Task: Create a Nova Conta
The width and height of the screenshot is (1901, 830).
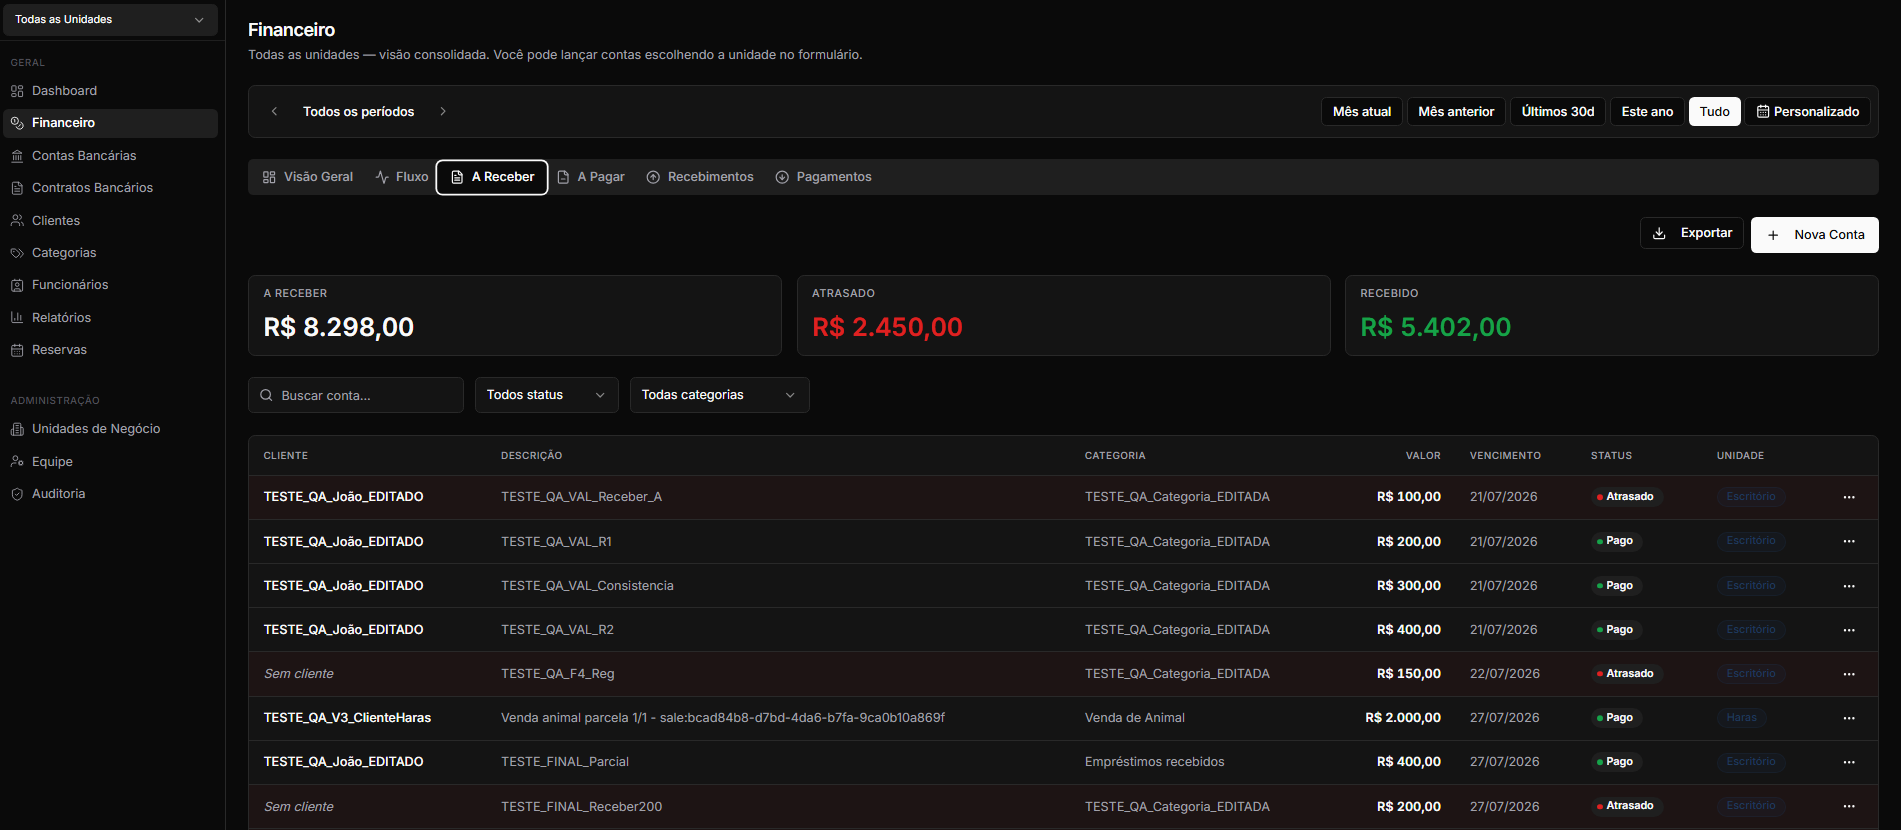Action: (x=1815, y=235)
